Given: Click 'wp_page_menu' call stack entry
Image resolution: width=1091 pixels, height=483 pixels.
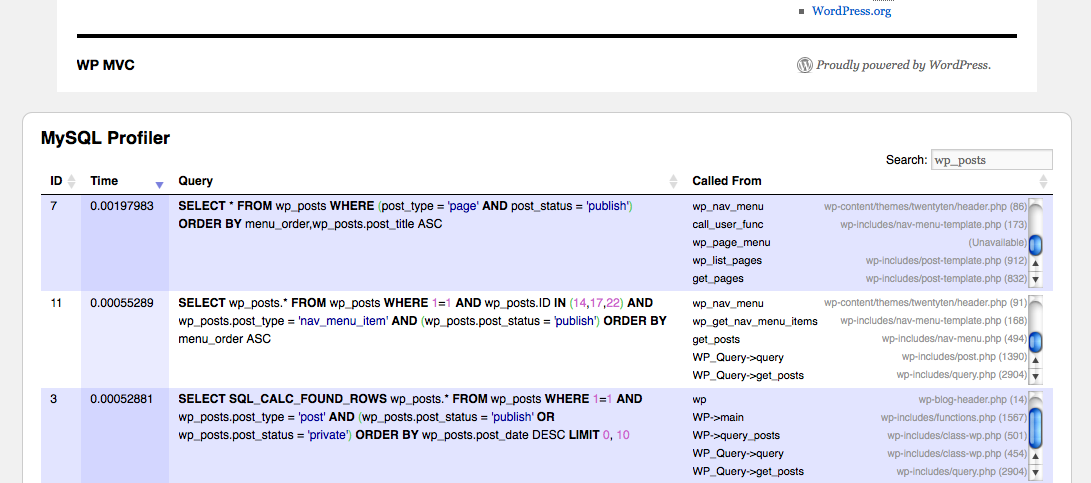Looking at the screenshot, I should 731,242.
